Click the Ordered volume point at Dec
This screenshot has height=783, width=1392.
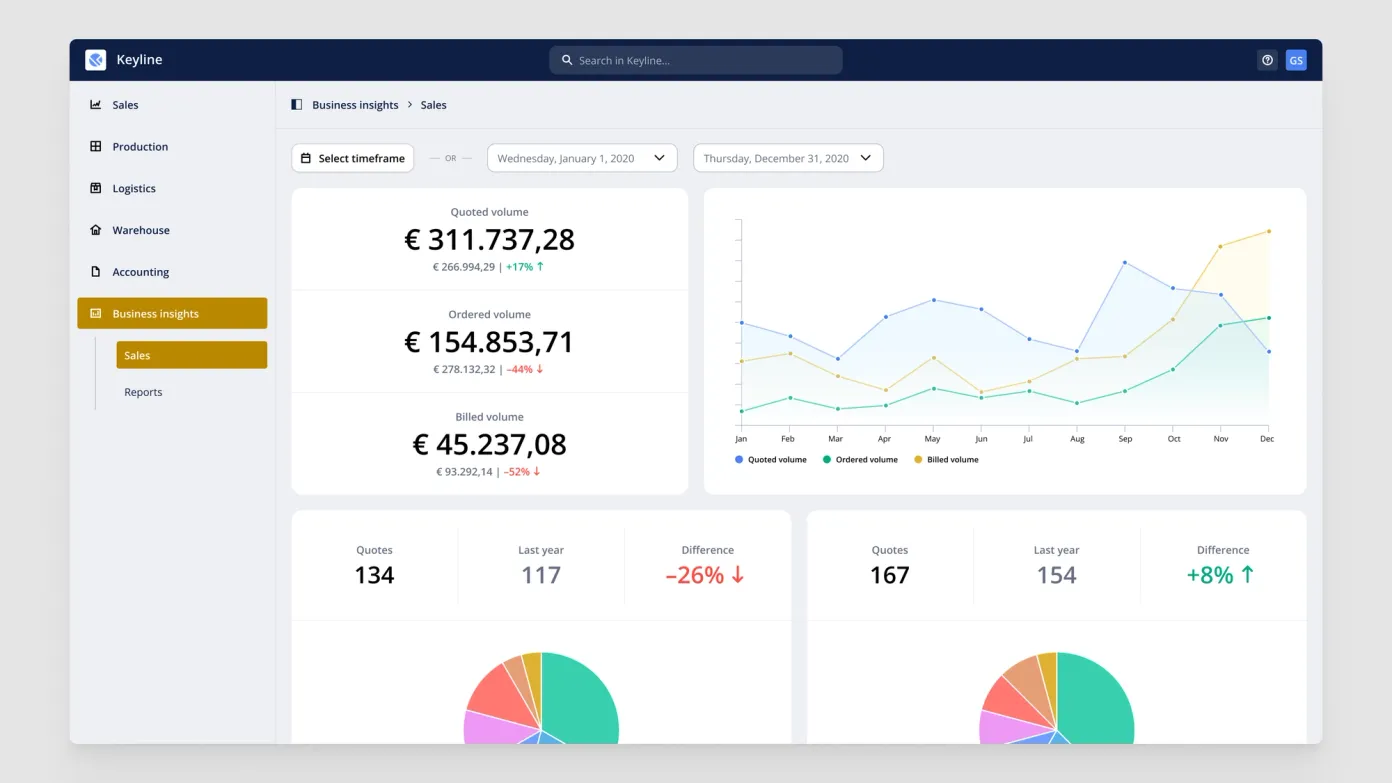pos(1269,318)
